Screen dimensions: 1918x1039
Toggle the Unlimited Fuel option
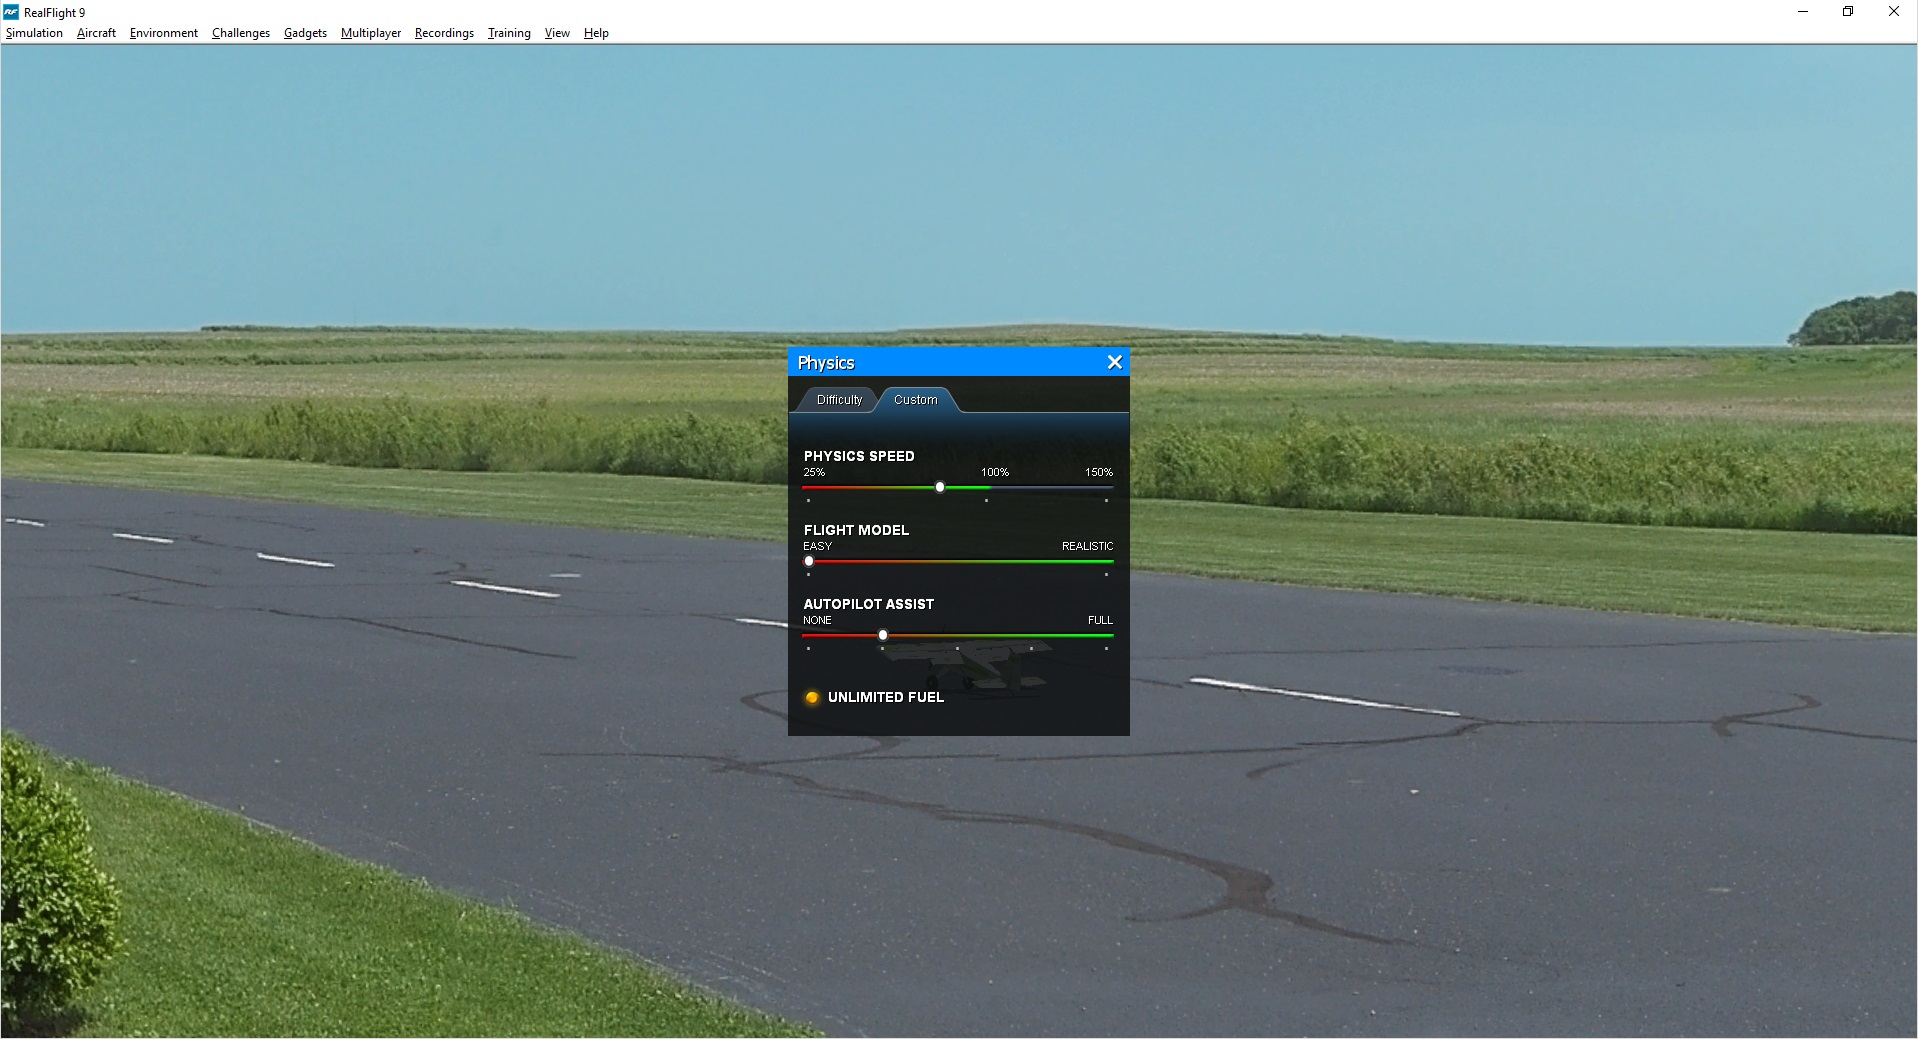886,697
